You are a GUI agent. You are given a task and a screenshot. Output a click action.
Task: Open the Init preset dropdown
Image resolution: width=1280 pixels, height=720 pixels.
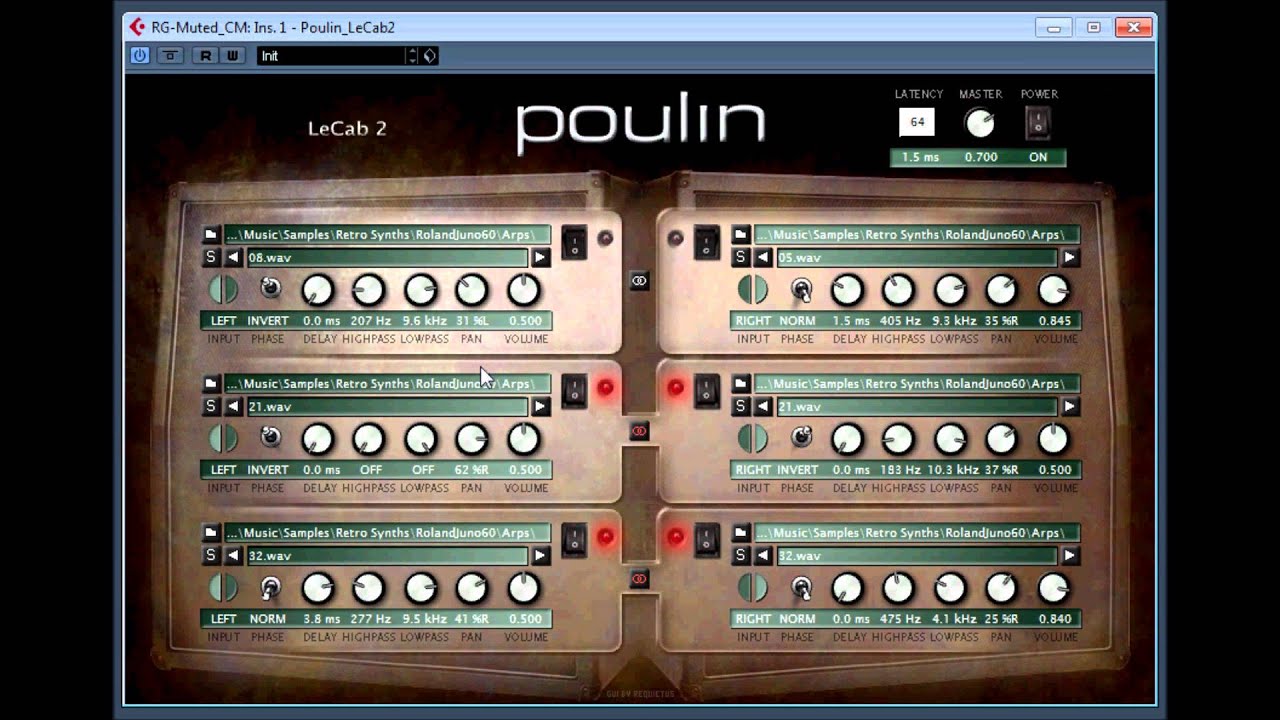click(331, 56)
